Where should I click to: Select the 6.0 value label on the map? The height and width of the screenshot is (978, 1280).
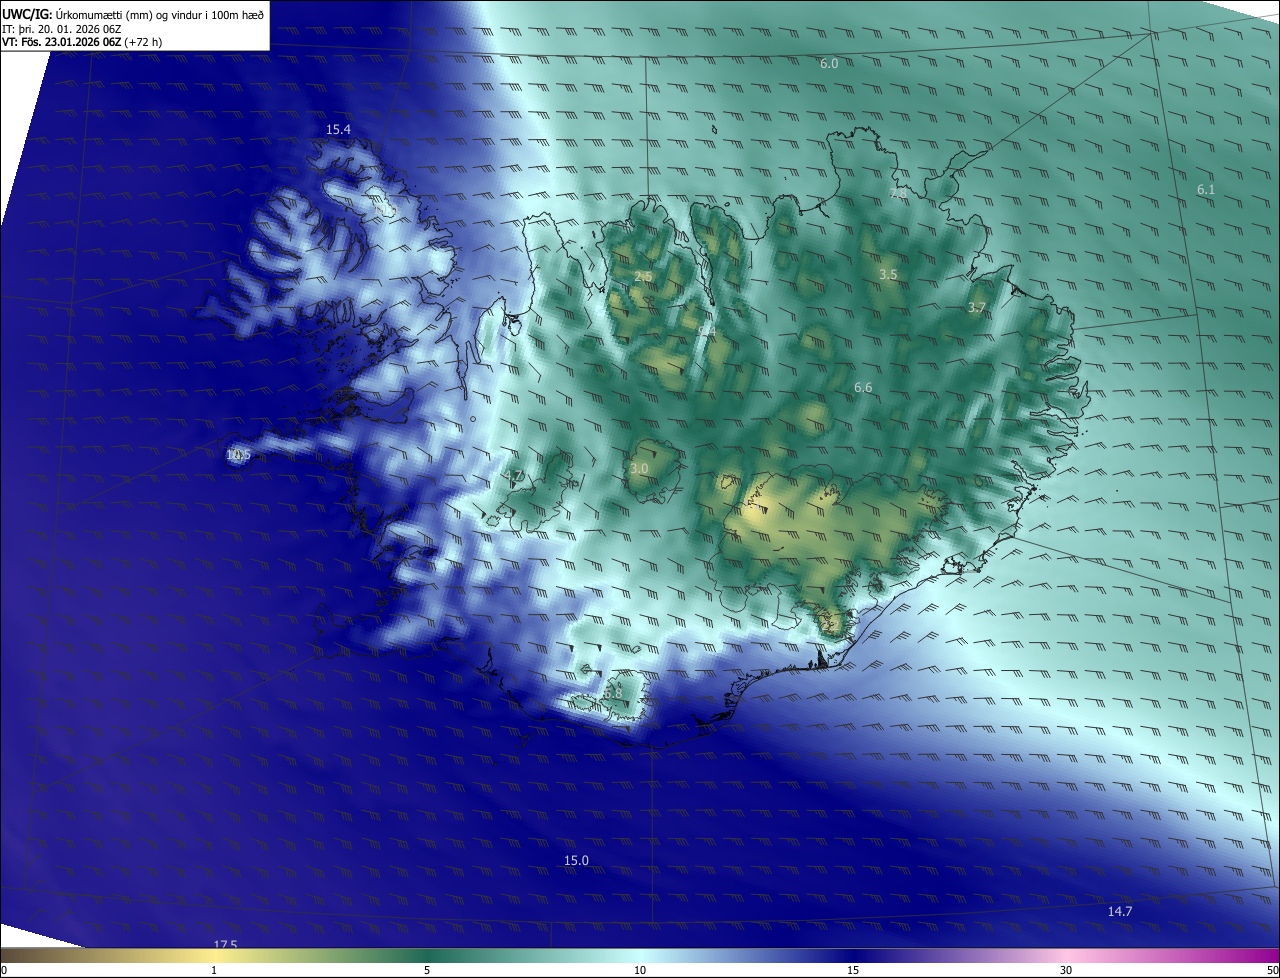tap(829, 64)
